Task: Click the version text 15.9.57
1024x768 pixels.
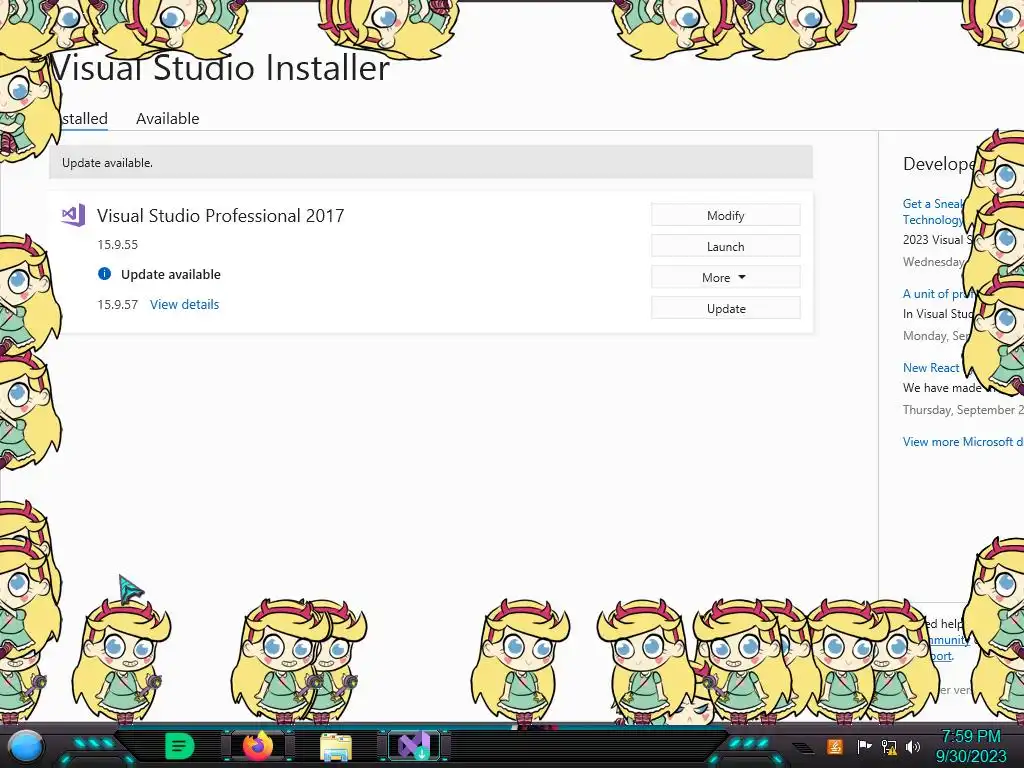Action: 118,304
